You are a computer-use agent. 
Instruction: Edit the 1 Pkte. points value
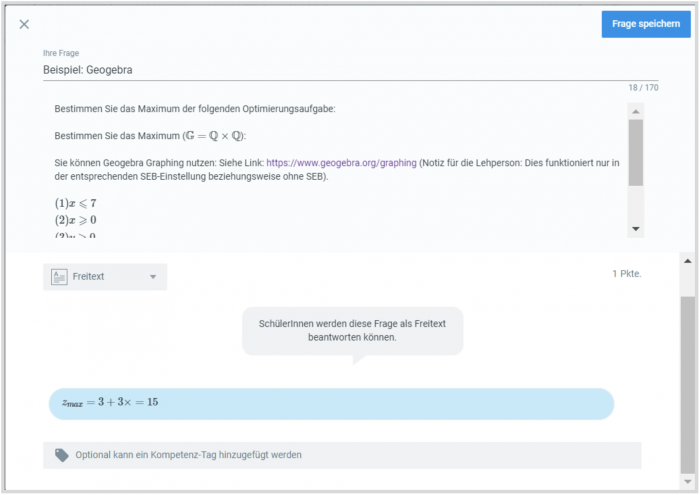(x=626, y=274)
